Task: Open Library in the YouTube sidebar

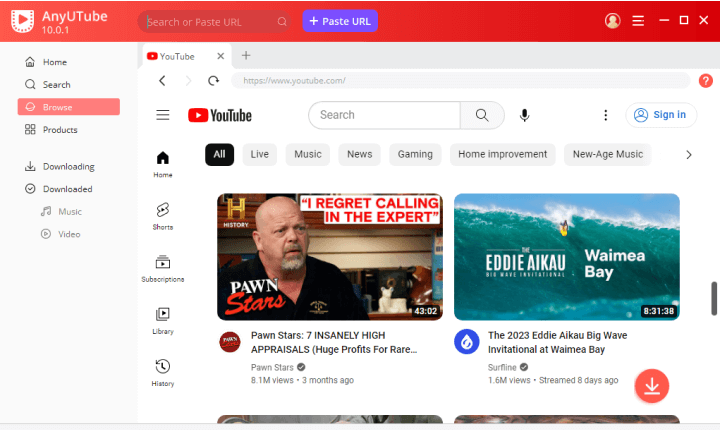Action: [x=163, y=321]
